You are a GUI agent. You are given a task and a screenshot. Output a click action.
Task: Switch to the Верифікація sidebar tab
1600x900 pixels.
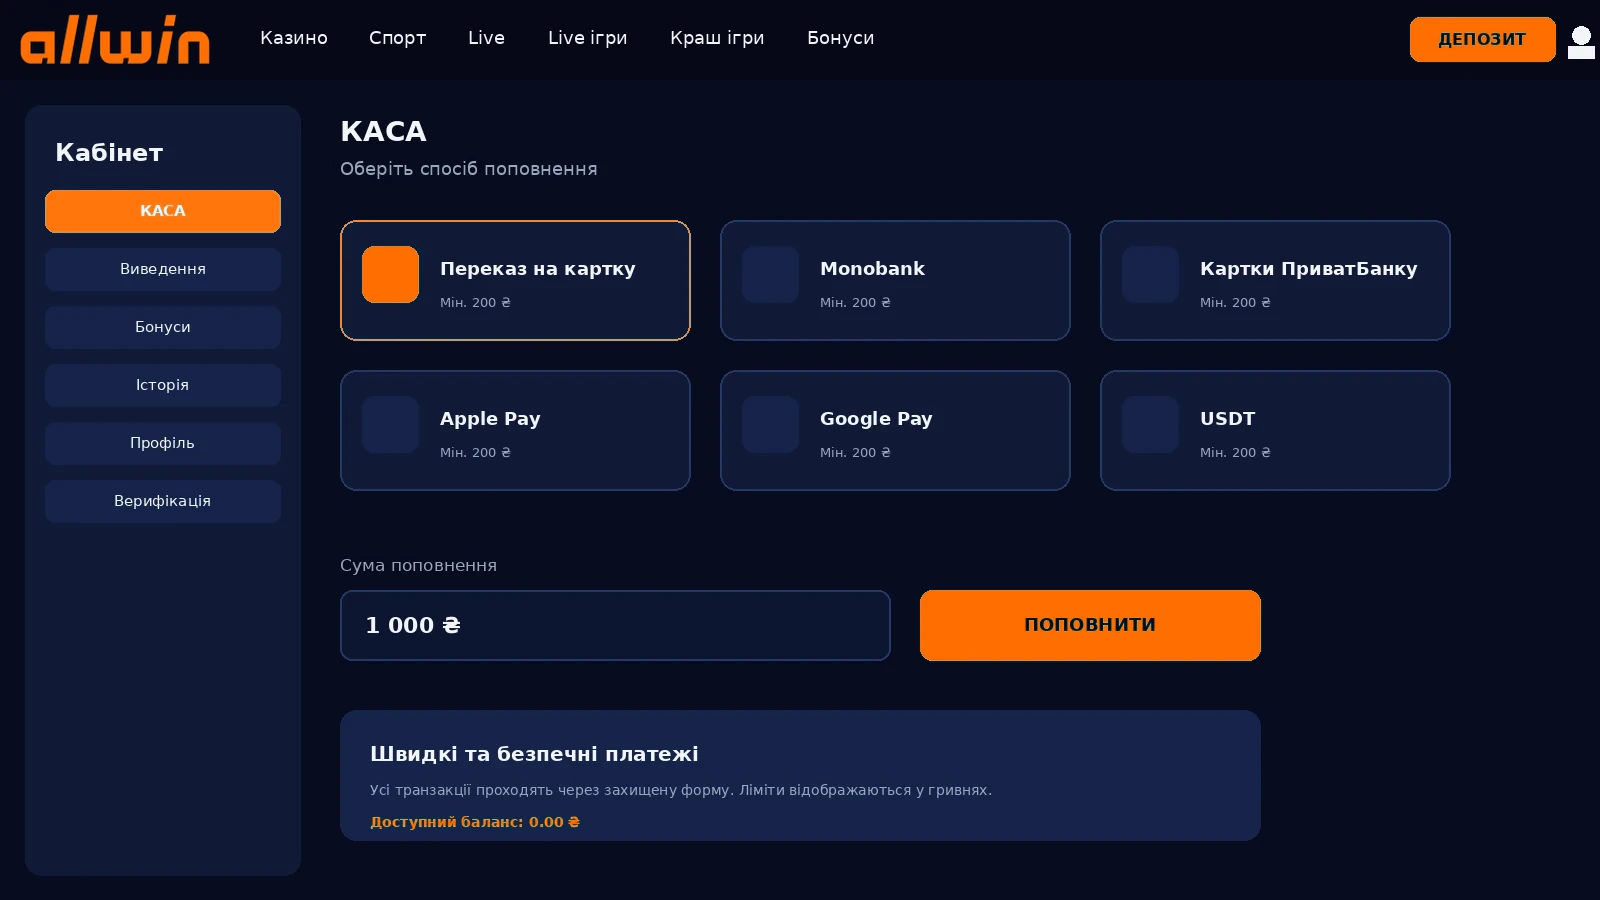(163, 501)
